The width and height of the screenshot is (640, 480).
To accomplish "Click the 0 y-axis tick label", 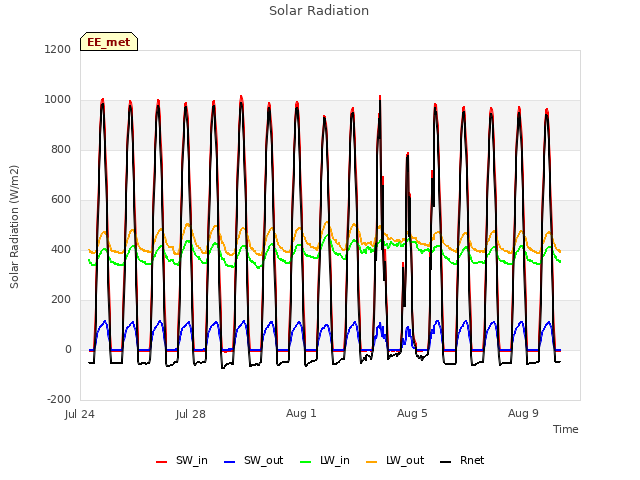I will point(68,350).
